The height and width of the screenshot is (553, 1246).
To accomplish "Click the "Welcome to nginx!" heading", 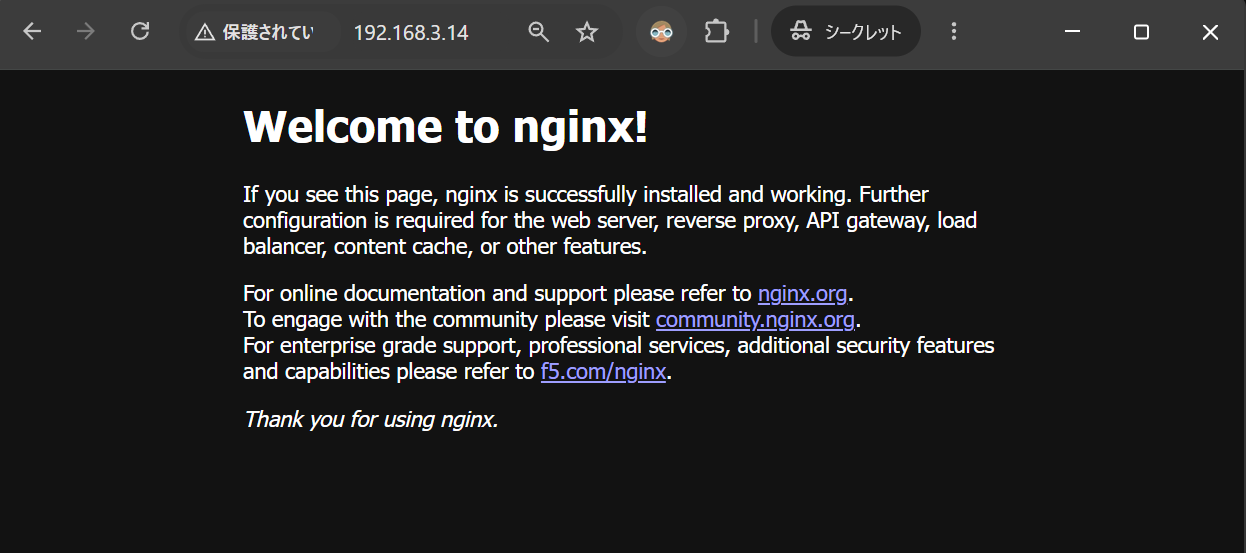I will (x=446, y=127).
